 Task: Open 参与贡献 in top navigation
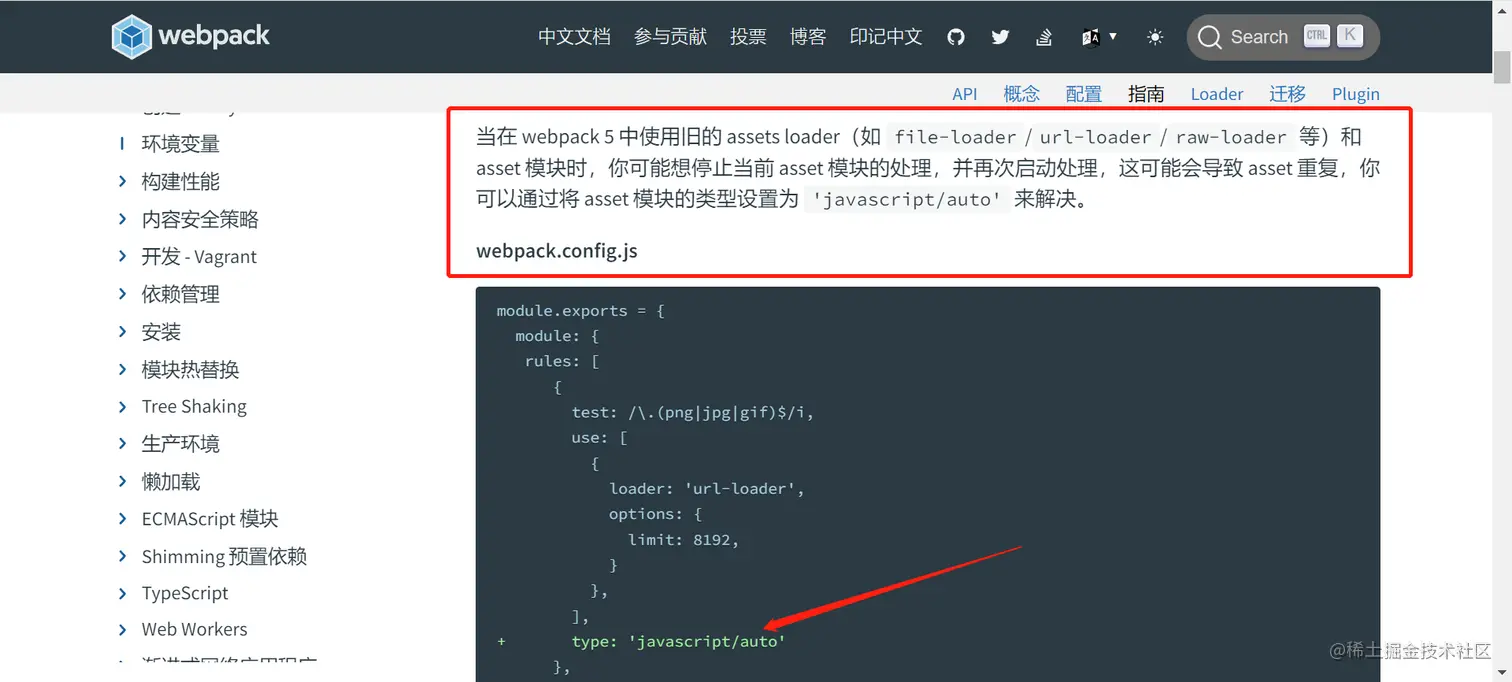click(x=670, y=37)
